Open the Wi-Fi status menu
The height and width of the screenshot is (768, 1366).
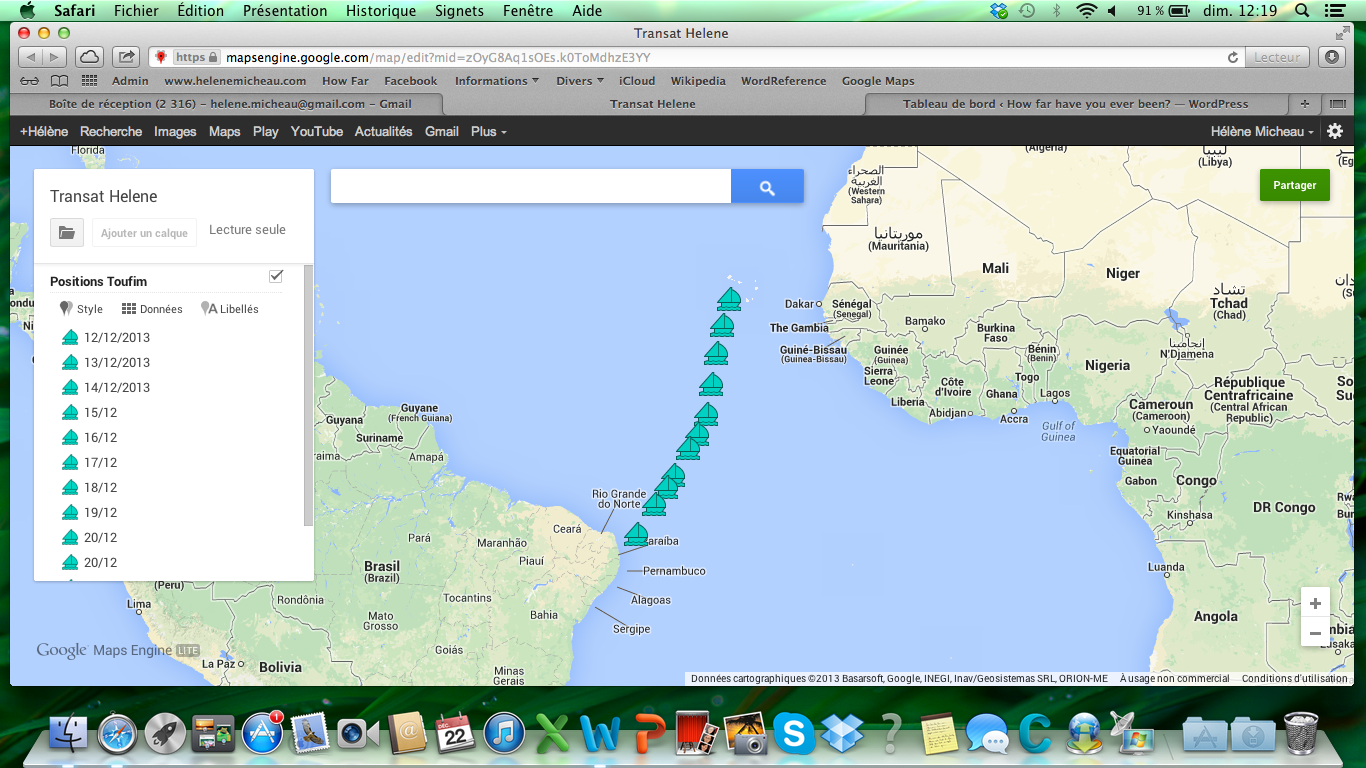[1086, 11]
